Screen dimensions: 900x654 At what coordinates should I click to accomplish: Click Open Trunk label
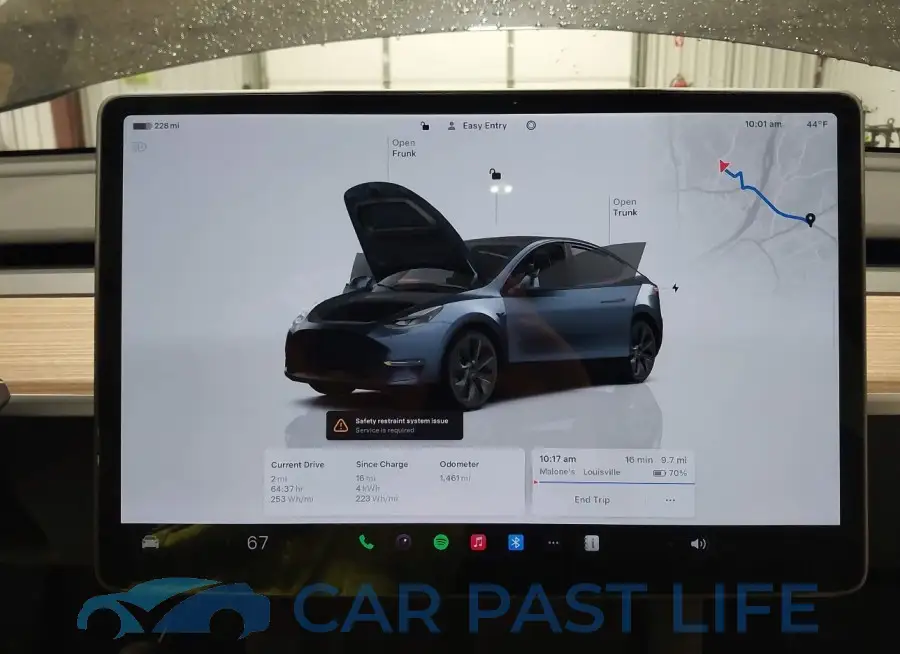625,207
